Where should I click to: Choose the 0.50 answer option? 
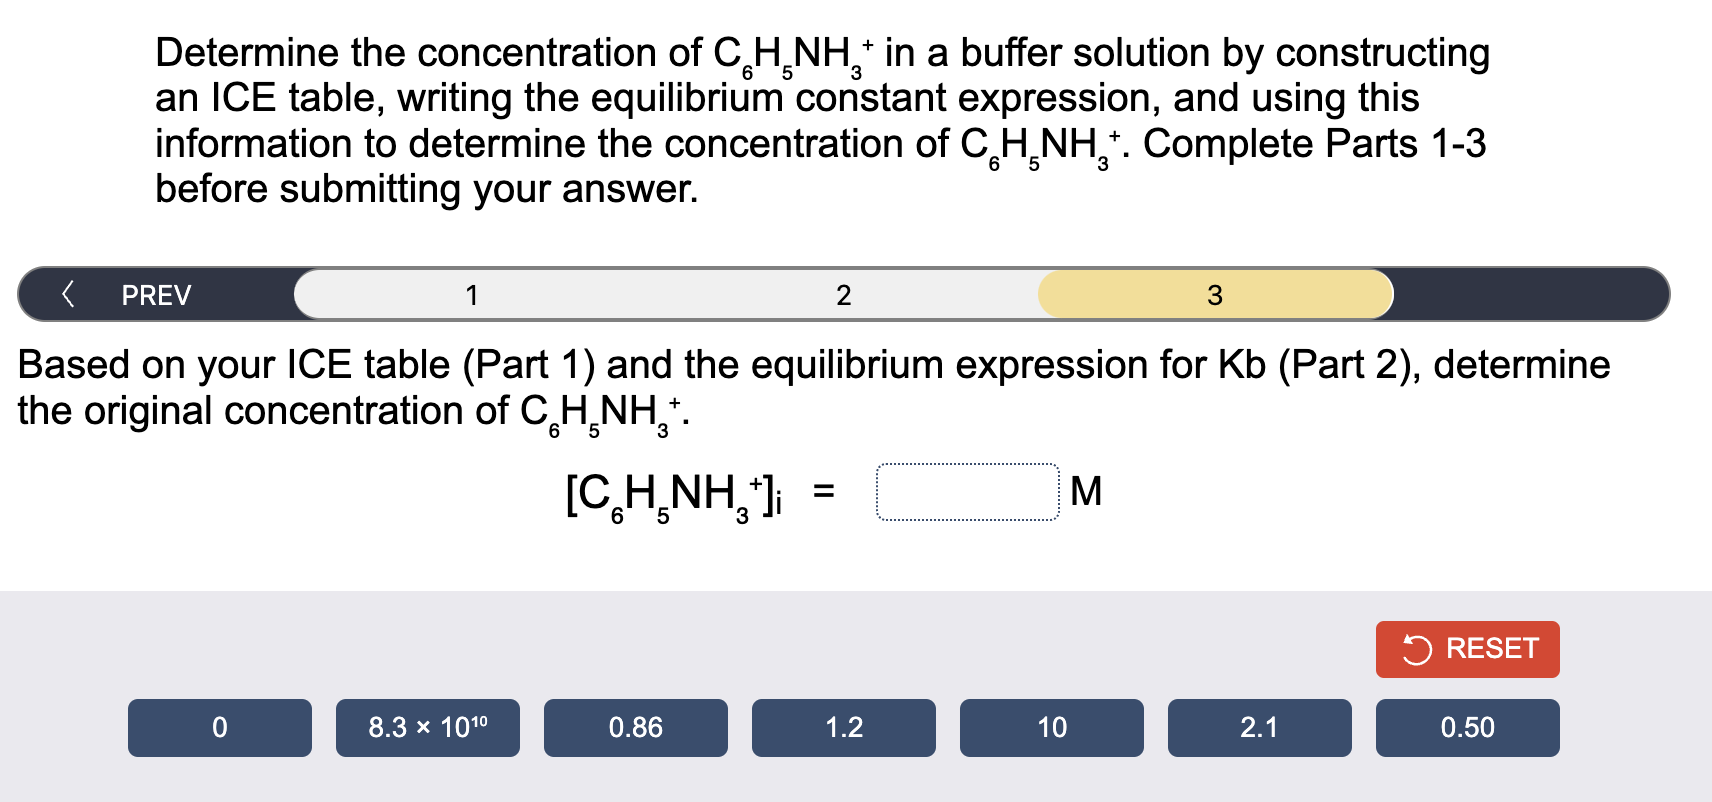1467,727
